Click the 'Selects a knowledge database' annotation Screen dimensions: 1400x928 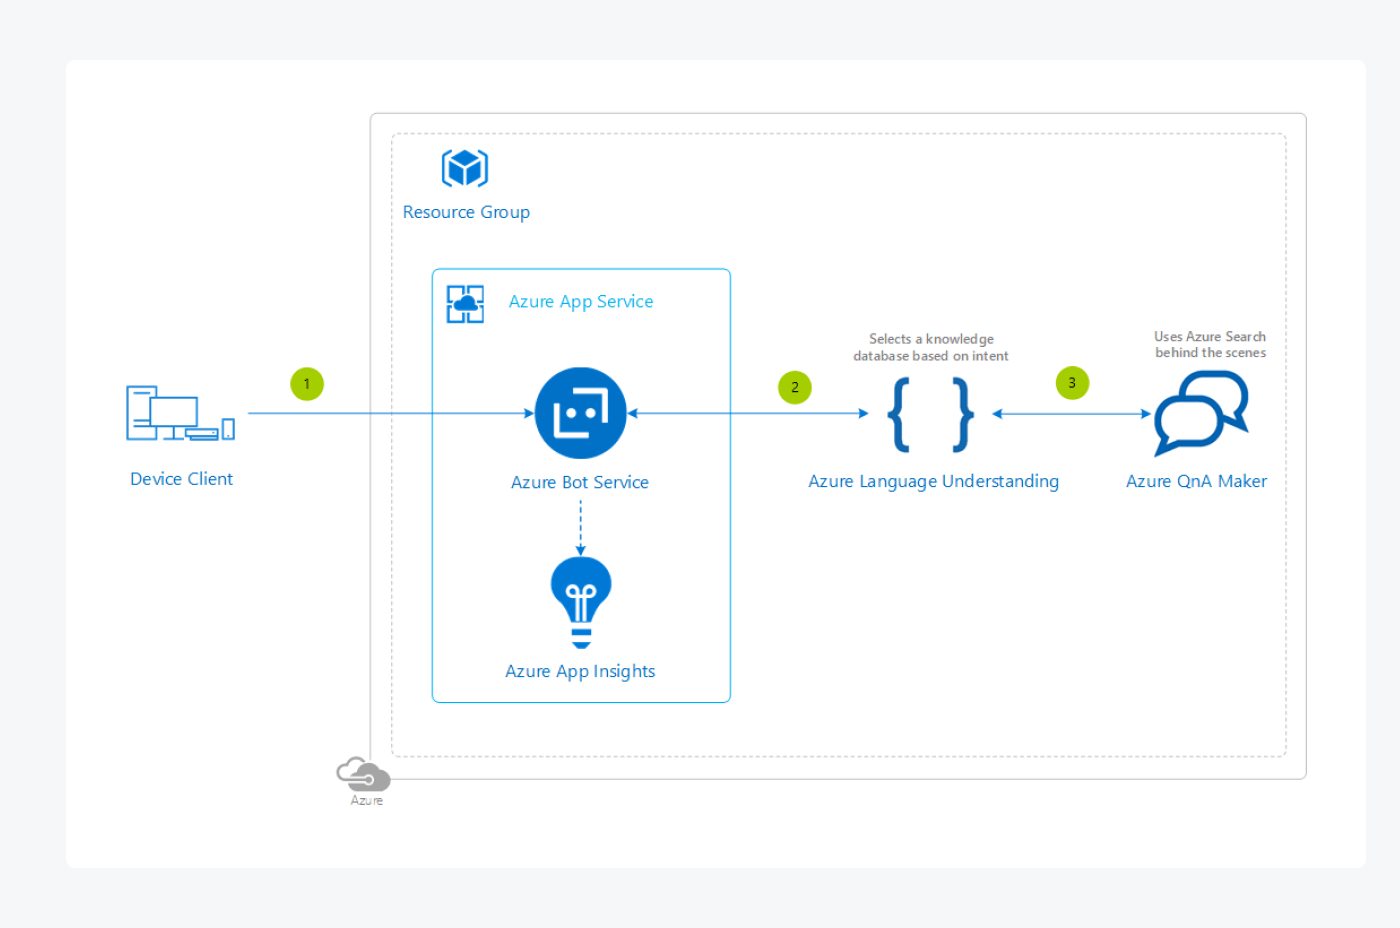(x=931, y=347)
